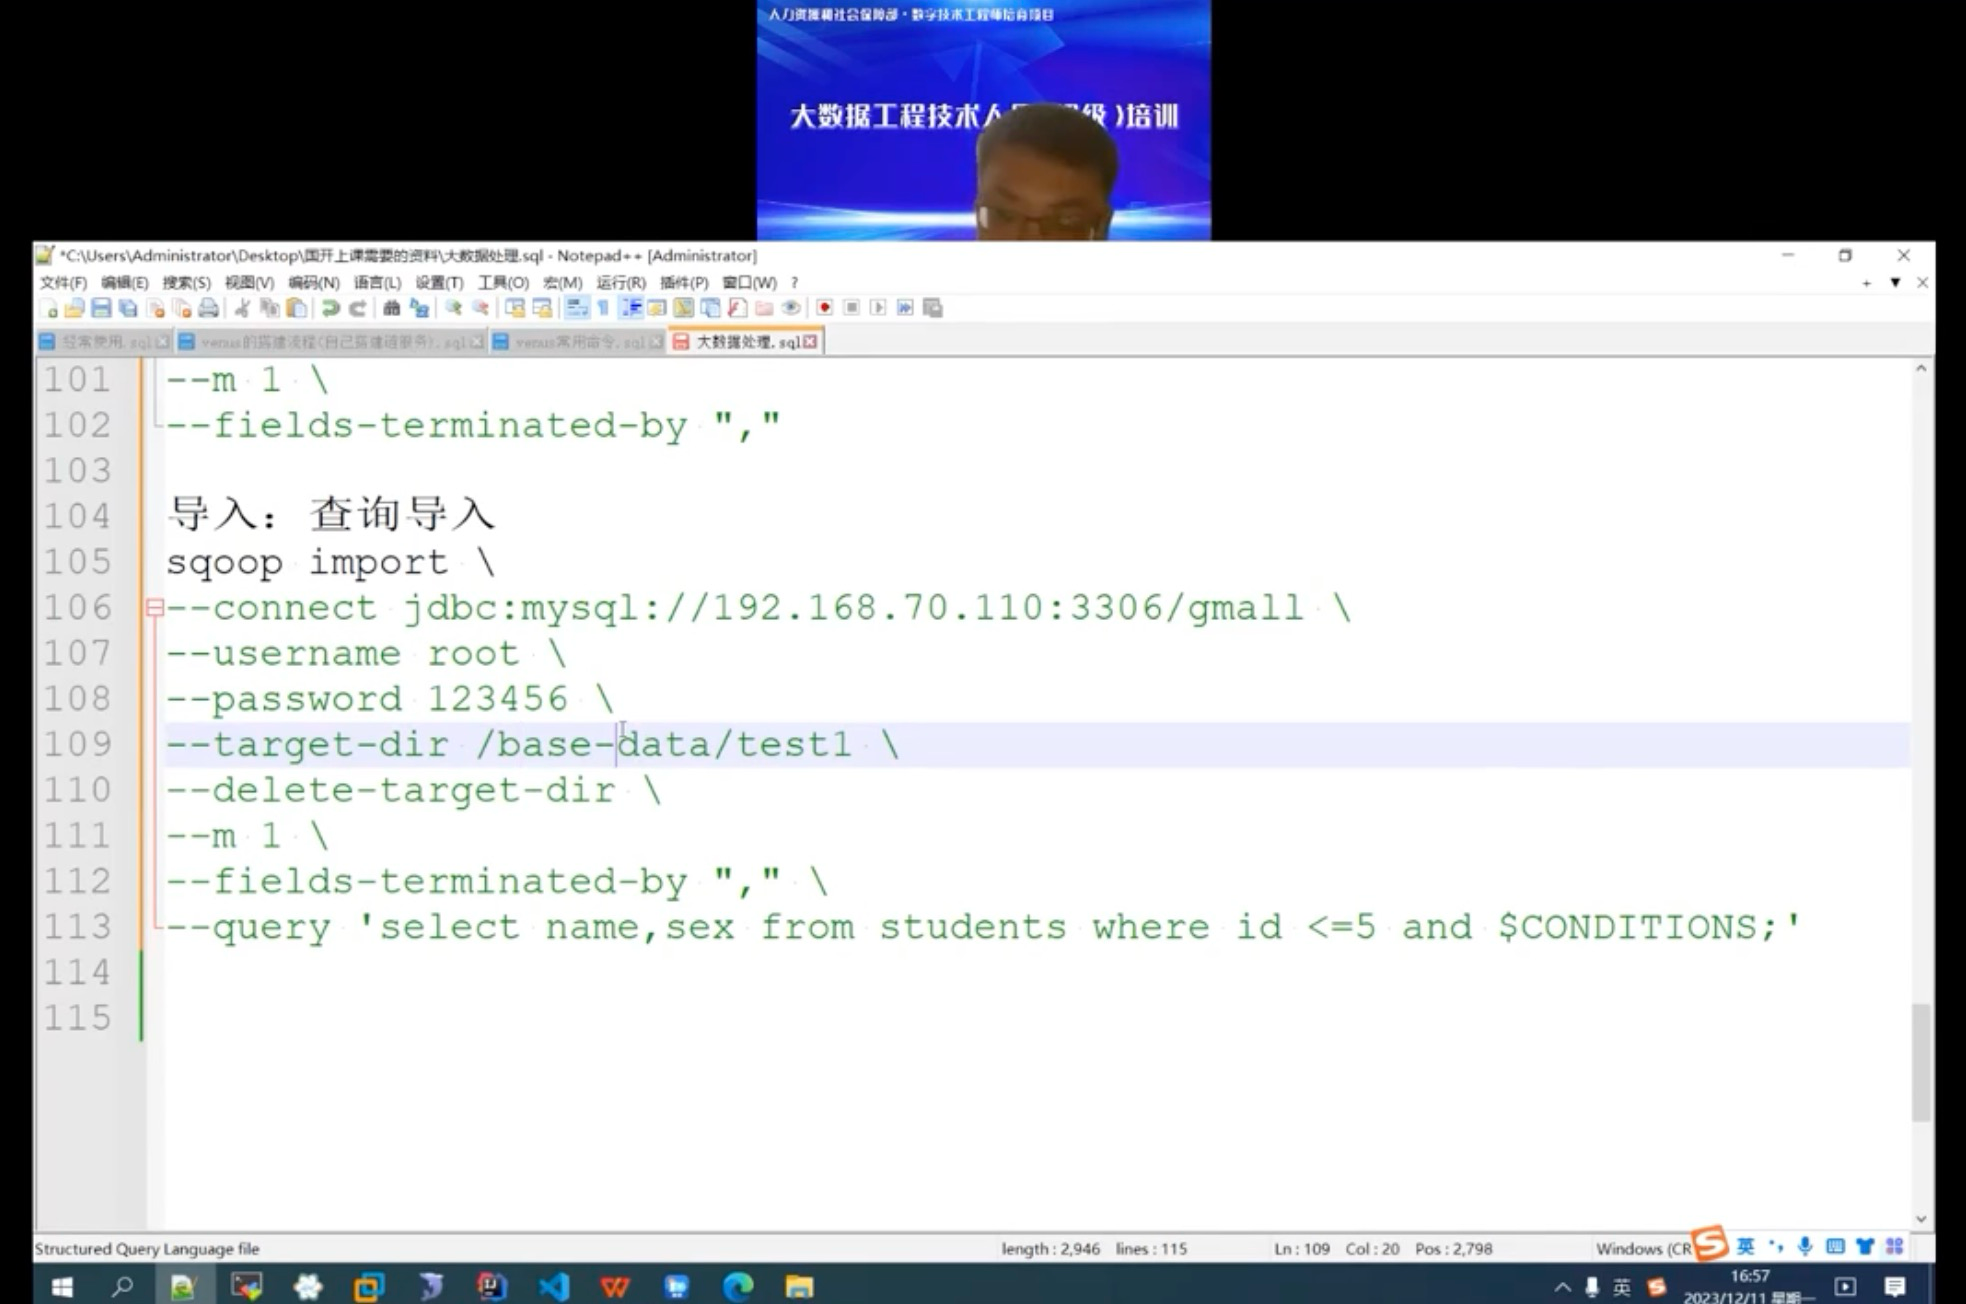Viewport: 1966px width, 1304px height.
Task: Click the Open file toolbar icon
Action: (x=75, y=308)
